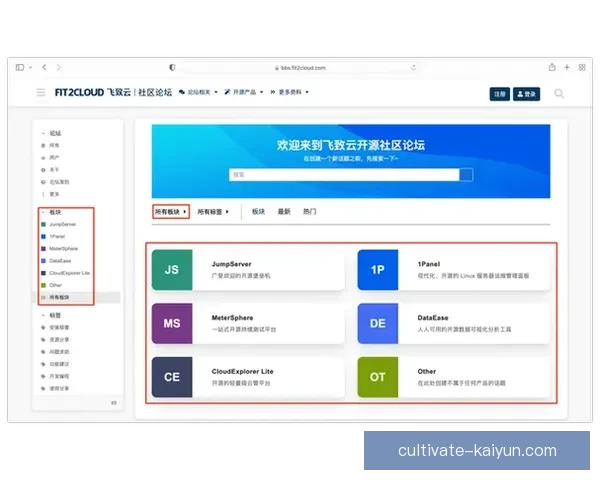This screenshot has height=480, width=600.
Task: Select the 资源分享 tag in sidebar
Action: click(x=59, y=340)
